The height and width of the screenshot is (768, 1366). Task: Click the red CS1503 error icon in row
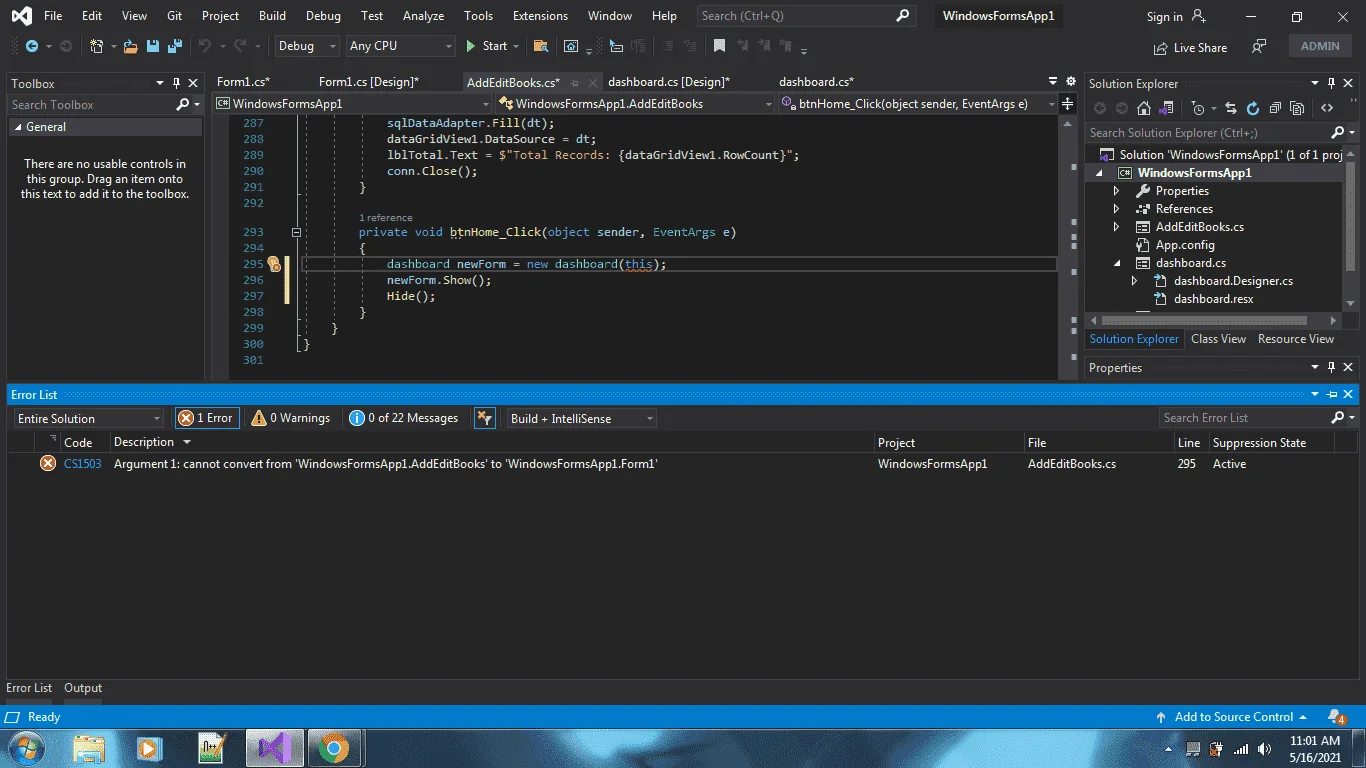47,463
